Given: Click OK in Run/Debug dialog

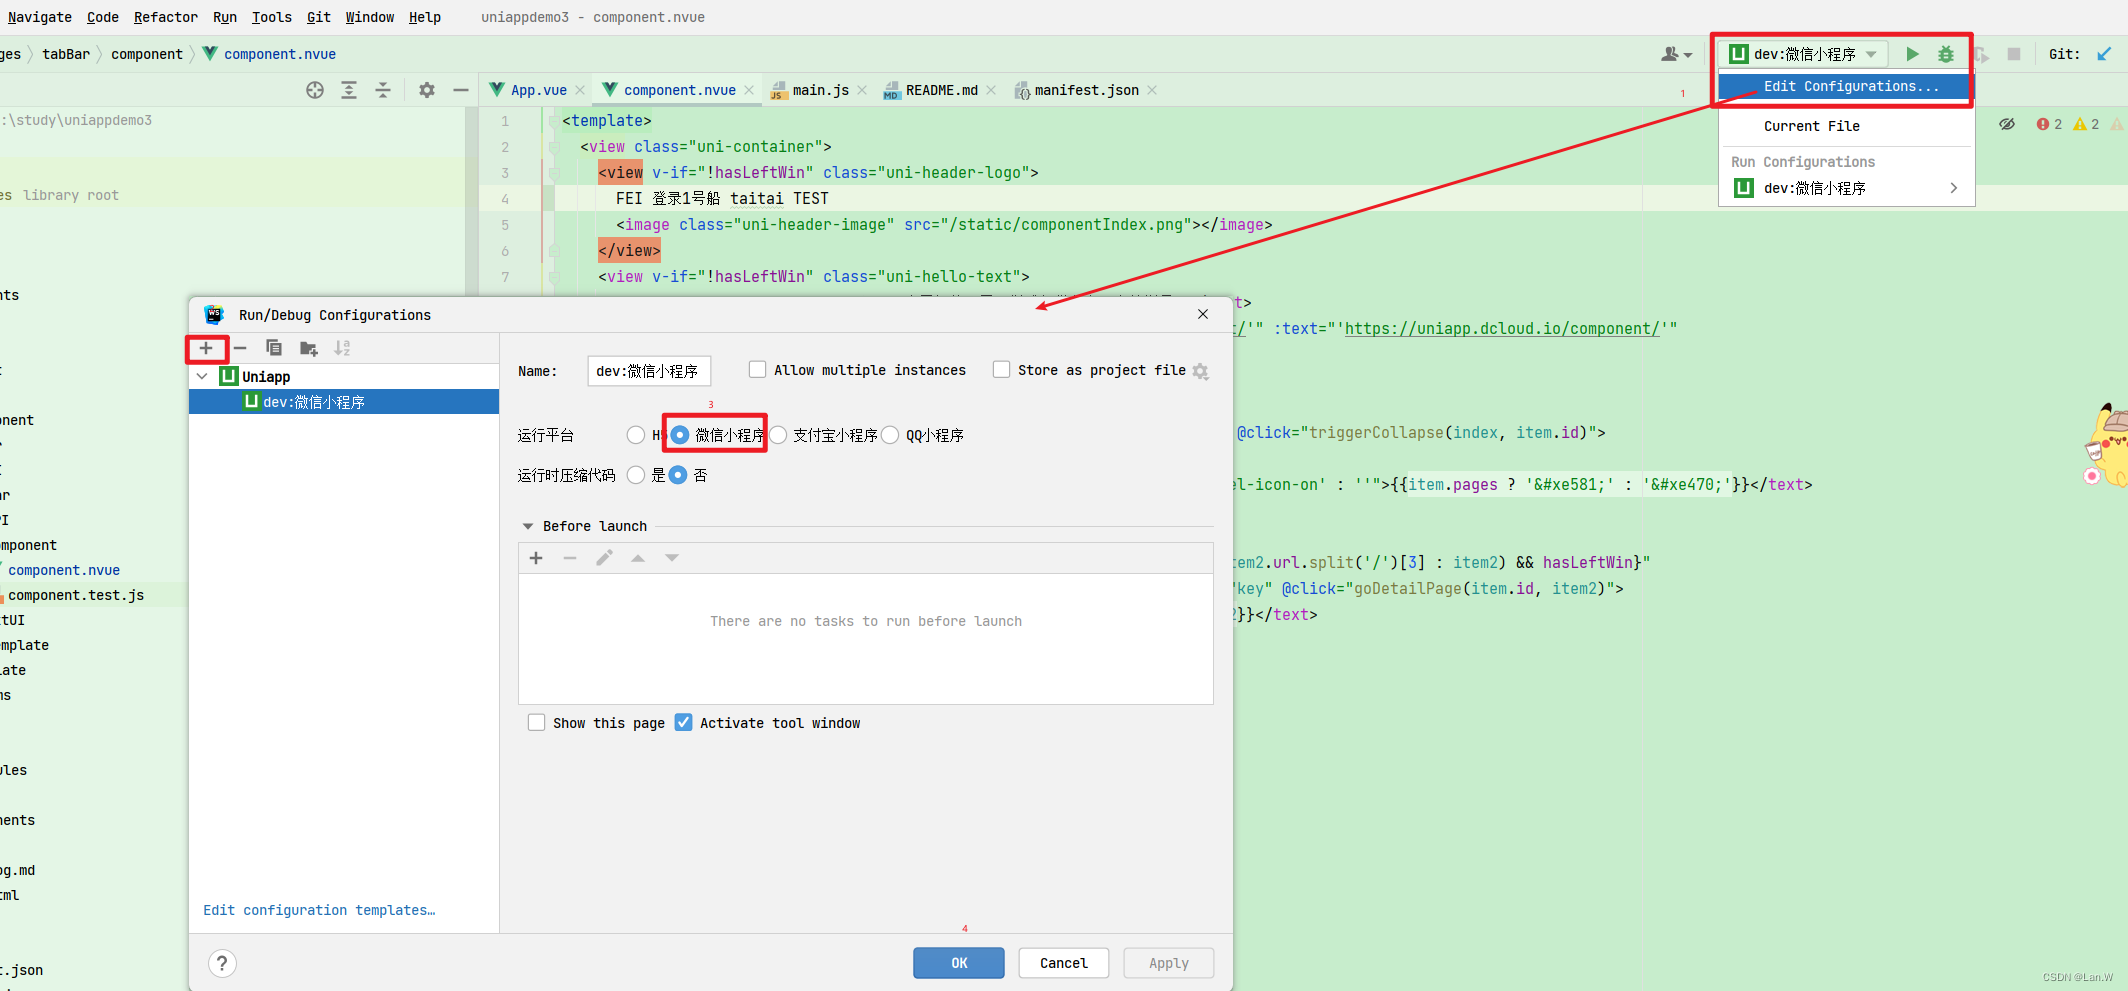Looking at the screenshot, I should point(959,963).
